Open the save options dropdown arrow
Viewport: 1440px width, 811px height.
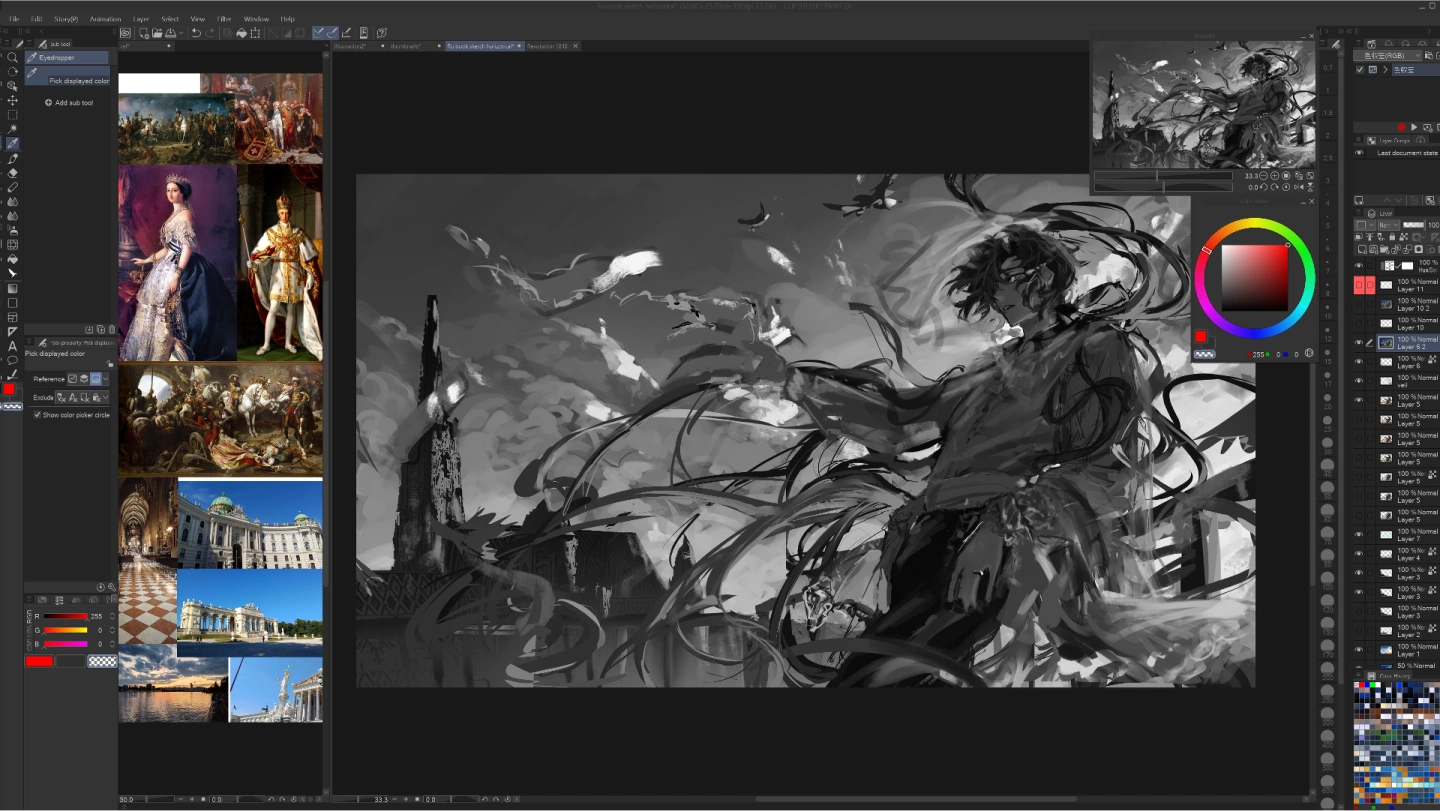tap(181, 33)
